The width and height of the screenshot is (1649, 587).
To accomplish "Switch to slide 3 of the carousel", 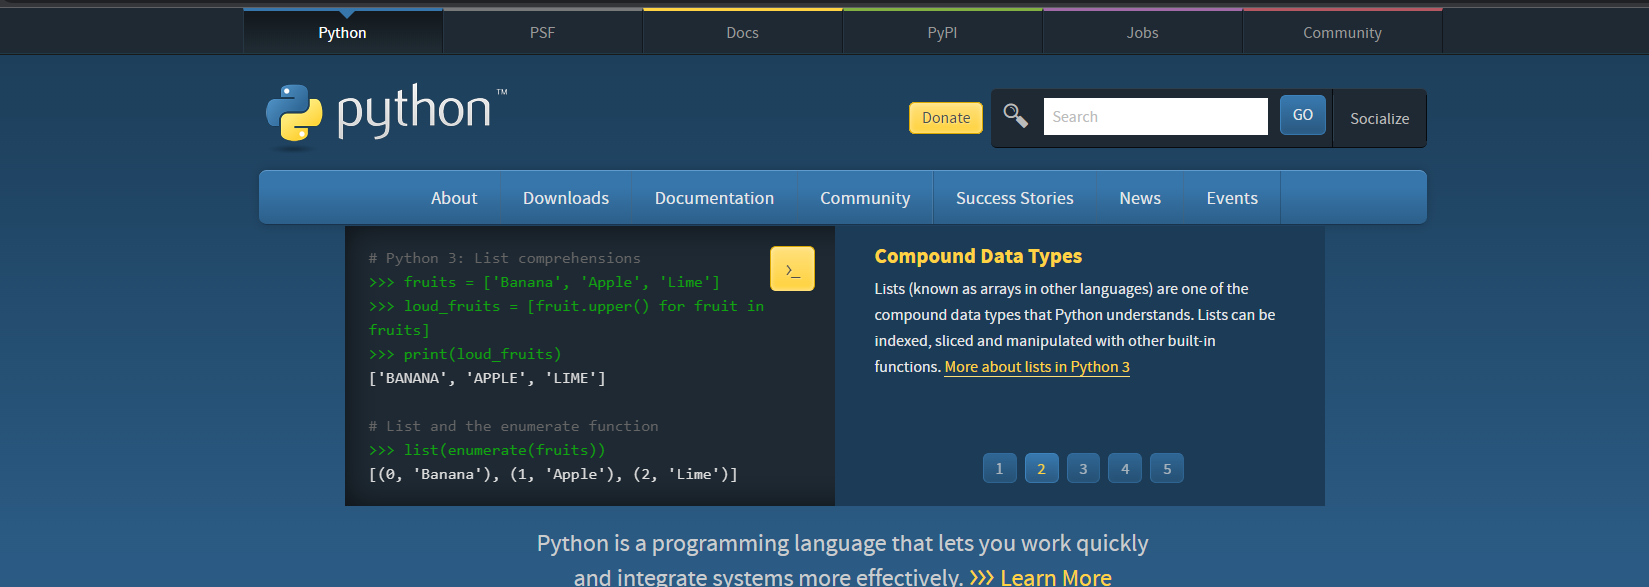I will tap(1083, 468).
